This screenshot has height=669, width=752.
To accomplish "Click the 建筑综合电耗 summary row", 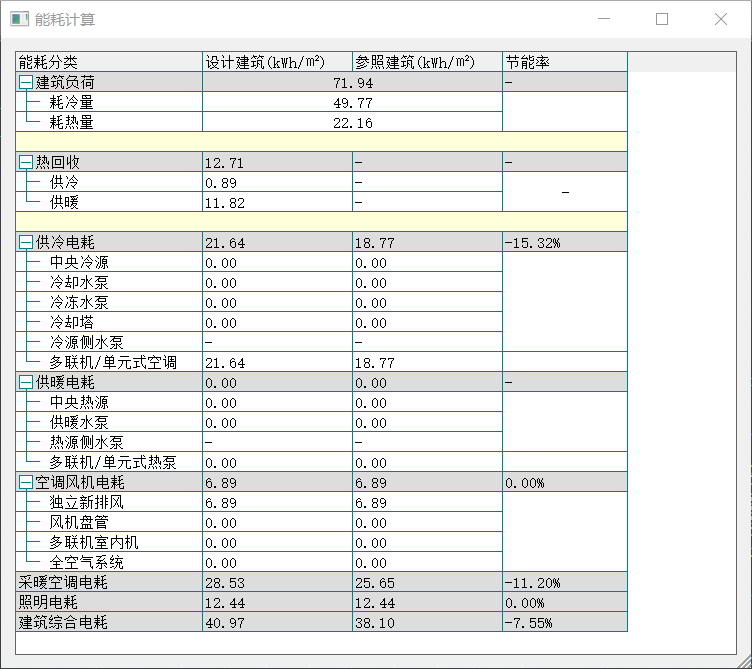I will click(63, 622).
